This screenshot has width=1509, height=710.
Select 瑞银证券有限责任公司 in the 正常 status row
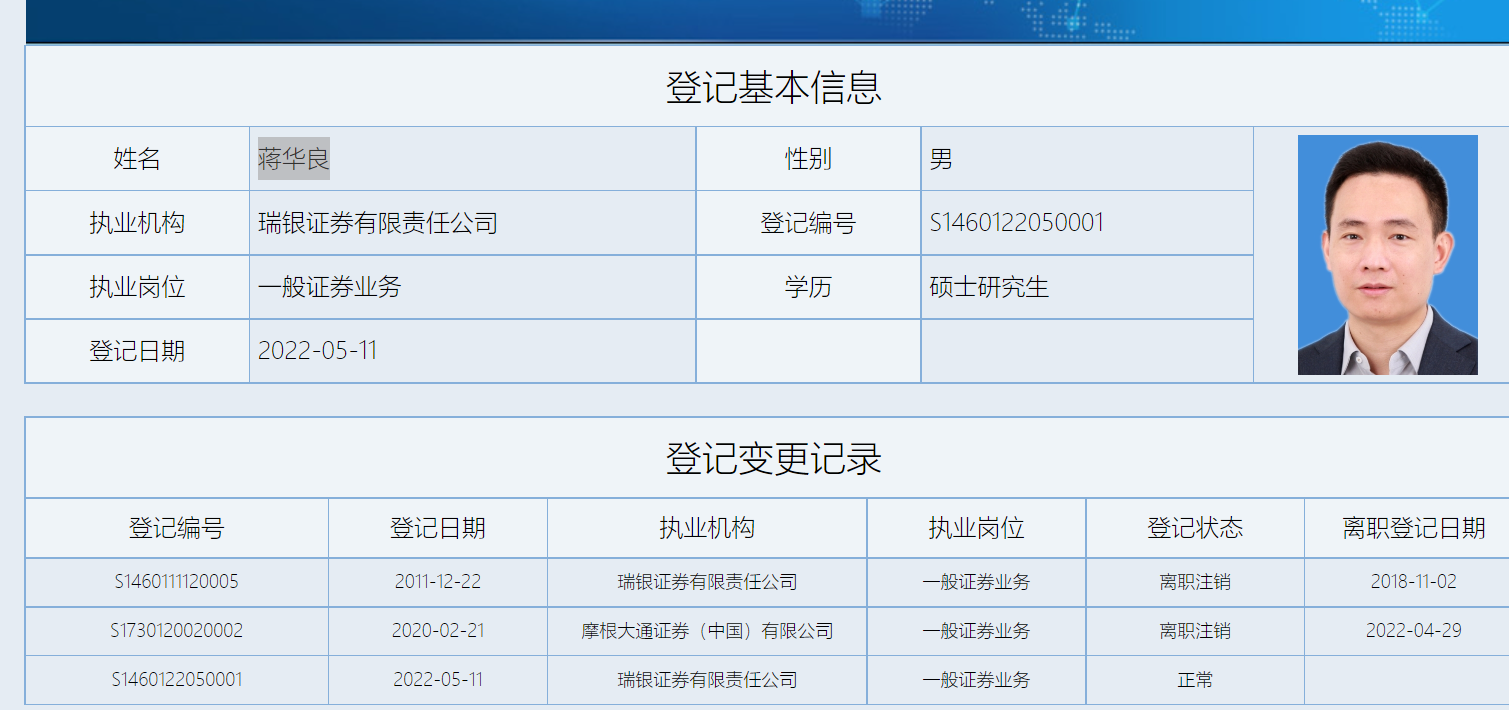(x=707, y=680)
